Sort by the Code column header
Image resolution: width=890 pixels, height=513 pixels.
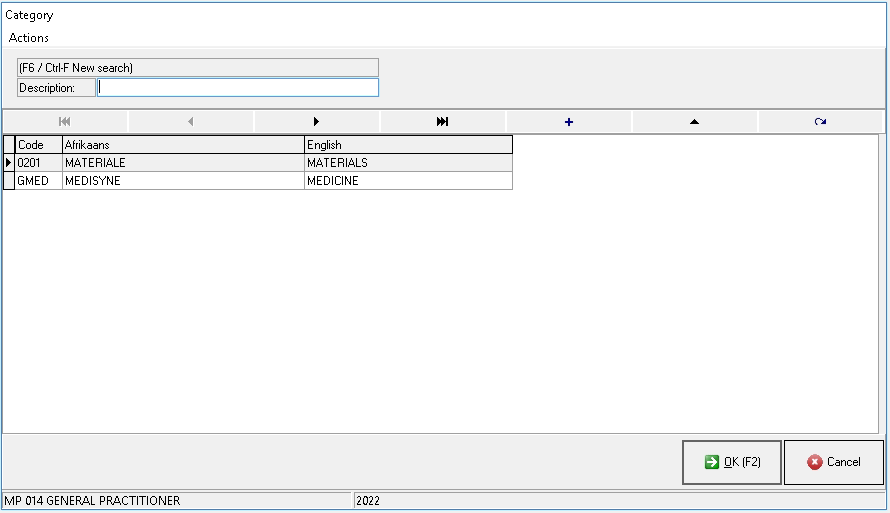point(38,145)
